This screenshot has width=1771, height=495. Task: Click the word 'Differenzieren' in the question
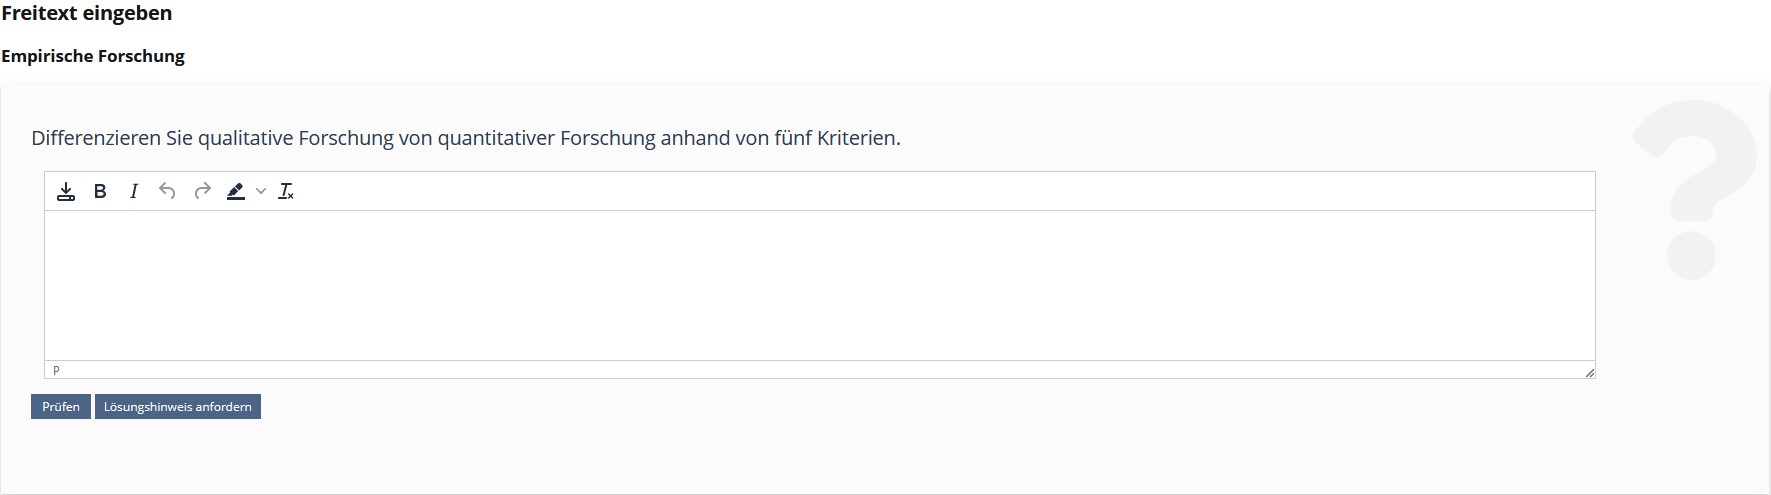pyautogui.click(x=96, y=138)
